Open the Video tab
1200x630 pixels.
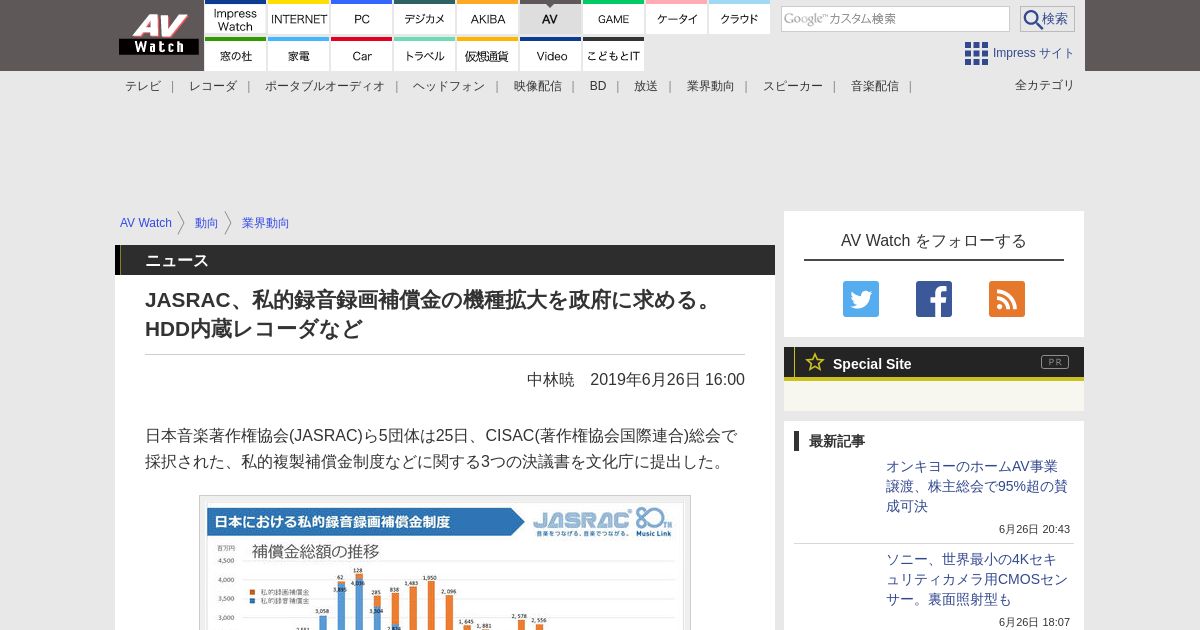click(551, 55)
